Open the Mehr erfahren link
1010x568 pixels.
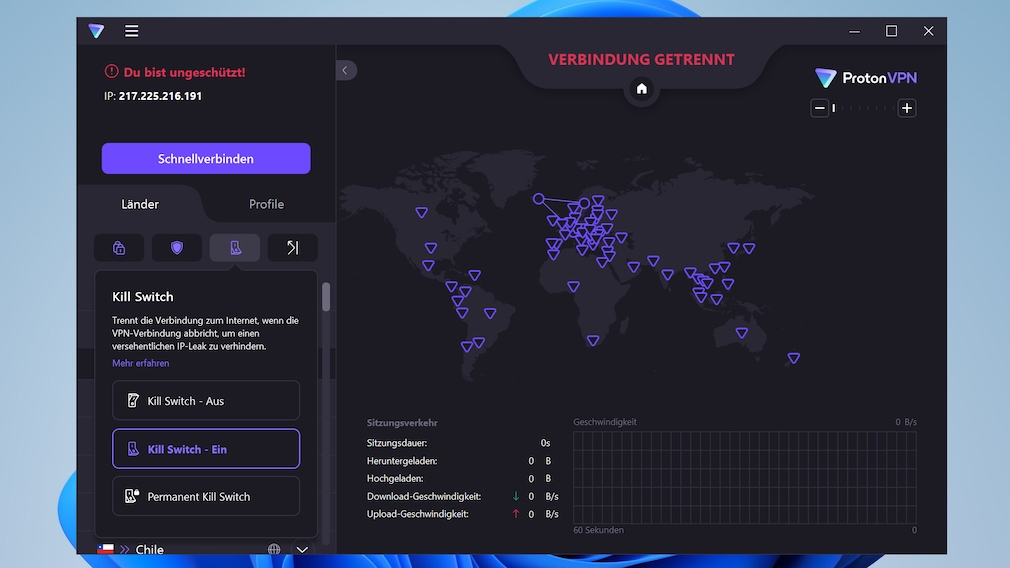[140, 363]
